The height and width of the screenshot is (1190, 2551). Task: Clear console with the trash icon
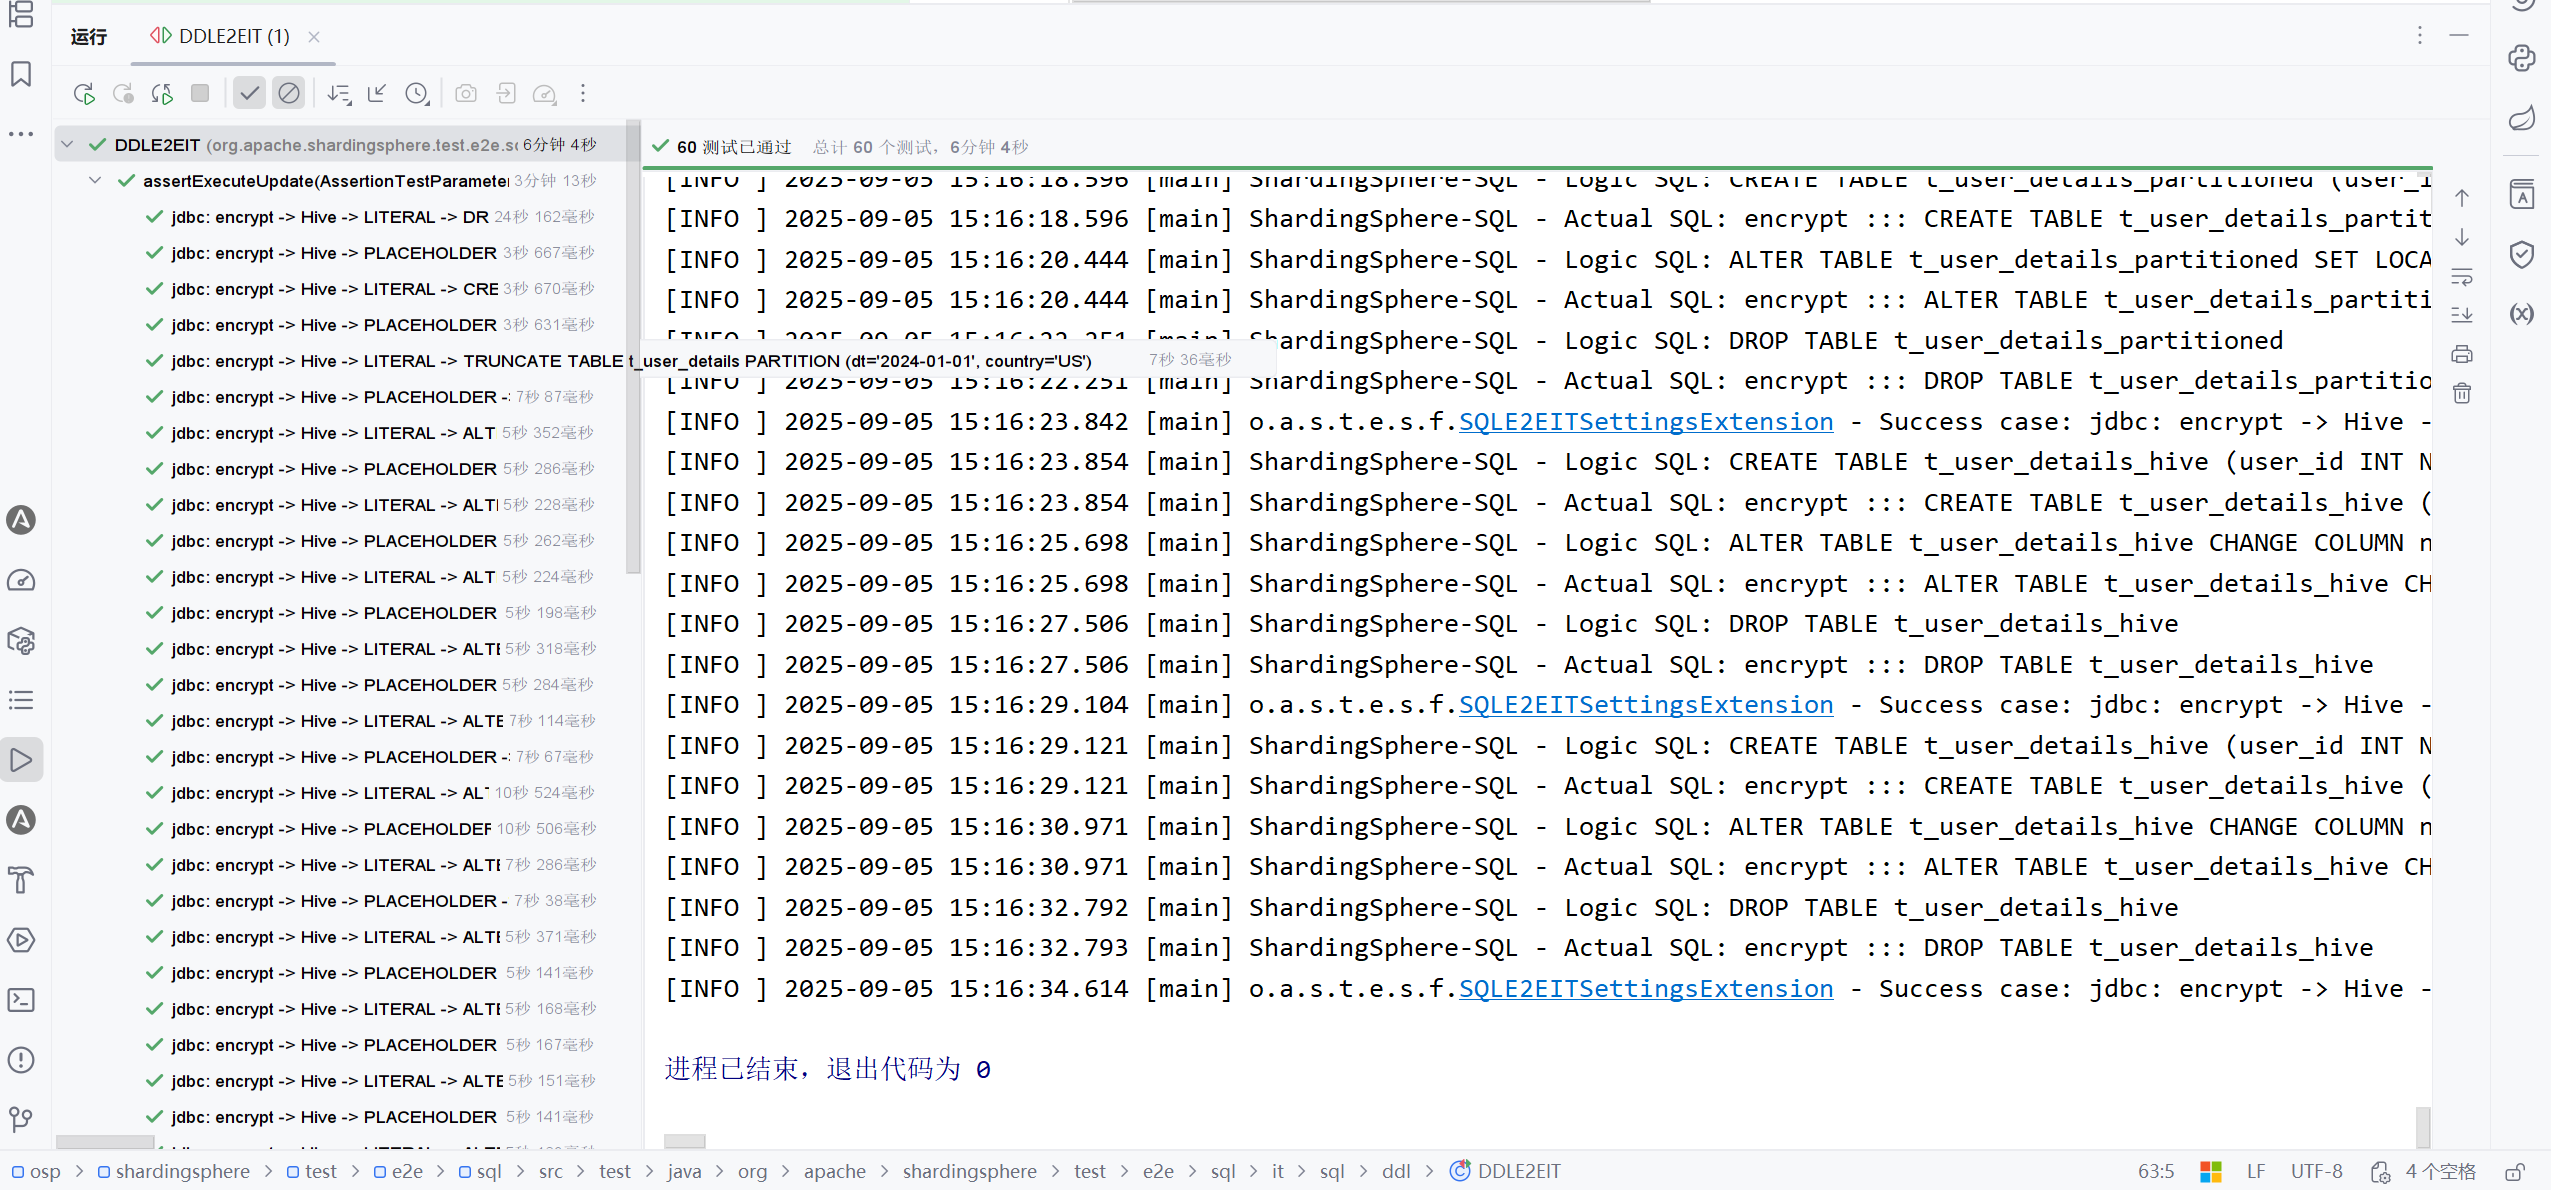click(x=2462, y=394)
